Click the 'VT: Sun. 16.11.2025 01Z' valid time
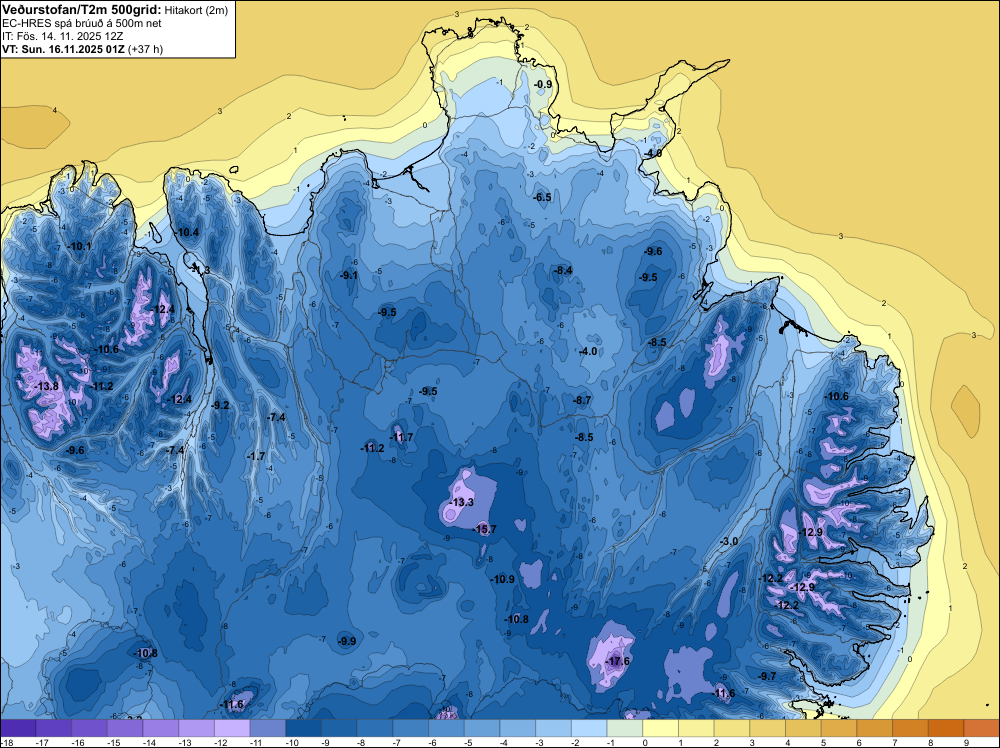Viewport: 1000px width, 748px height. [x=63, y=49]
